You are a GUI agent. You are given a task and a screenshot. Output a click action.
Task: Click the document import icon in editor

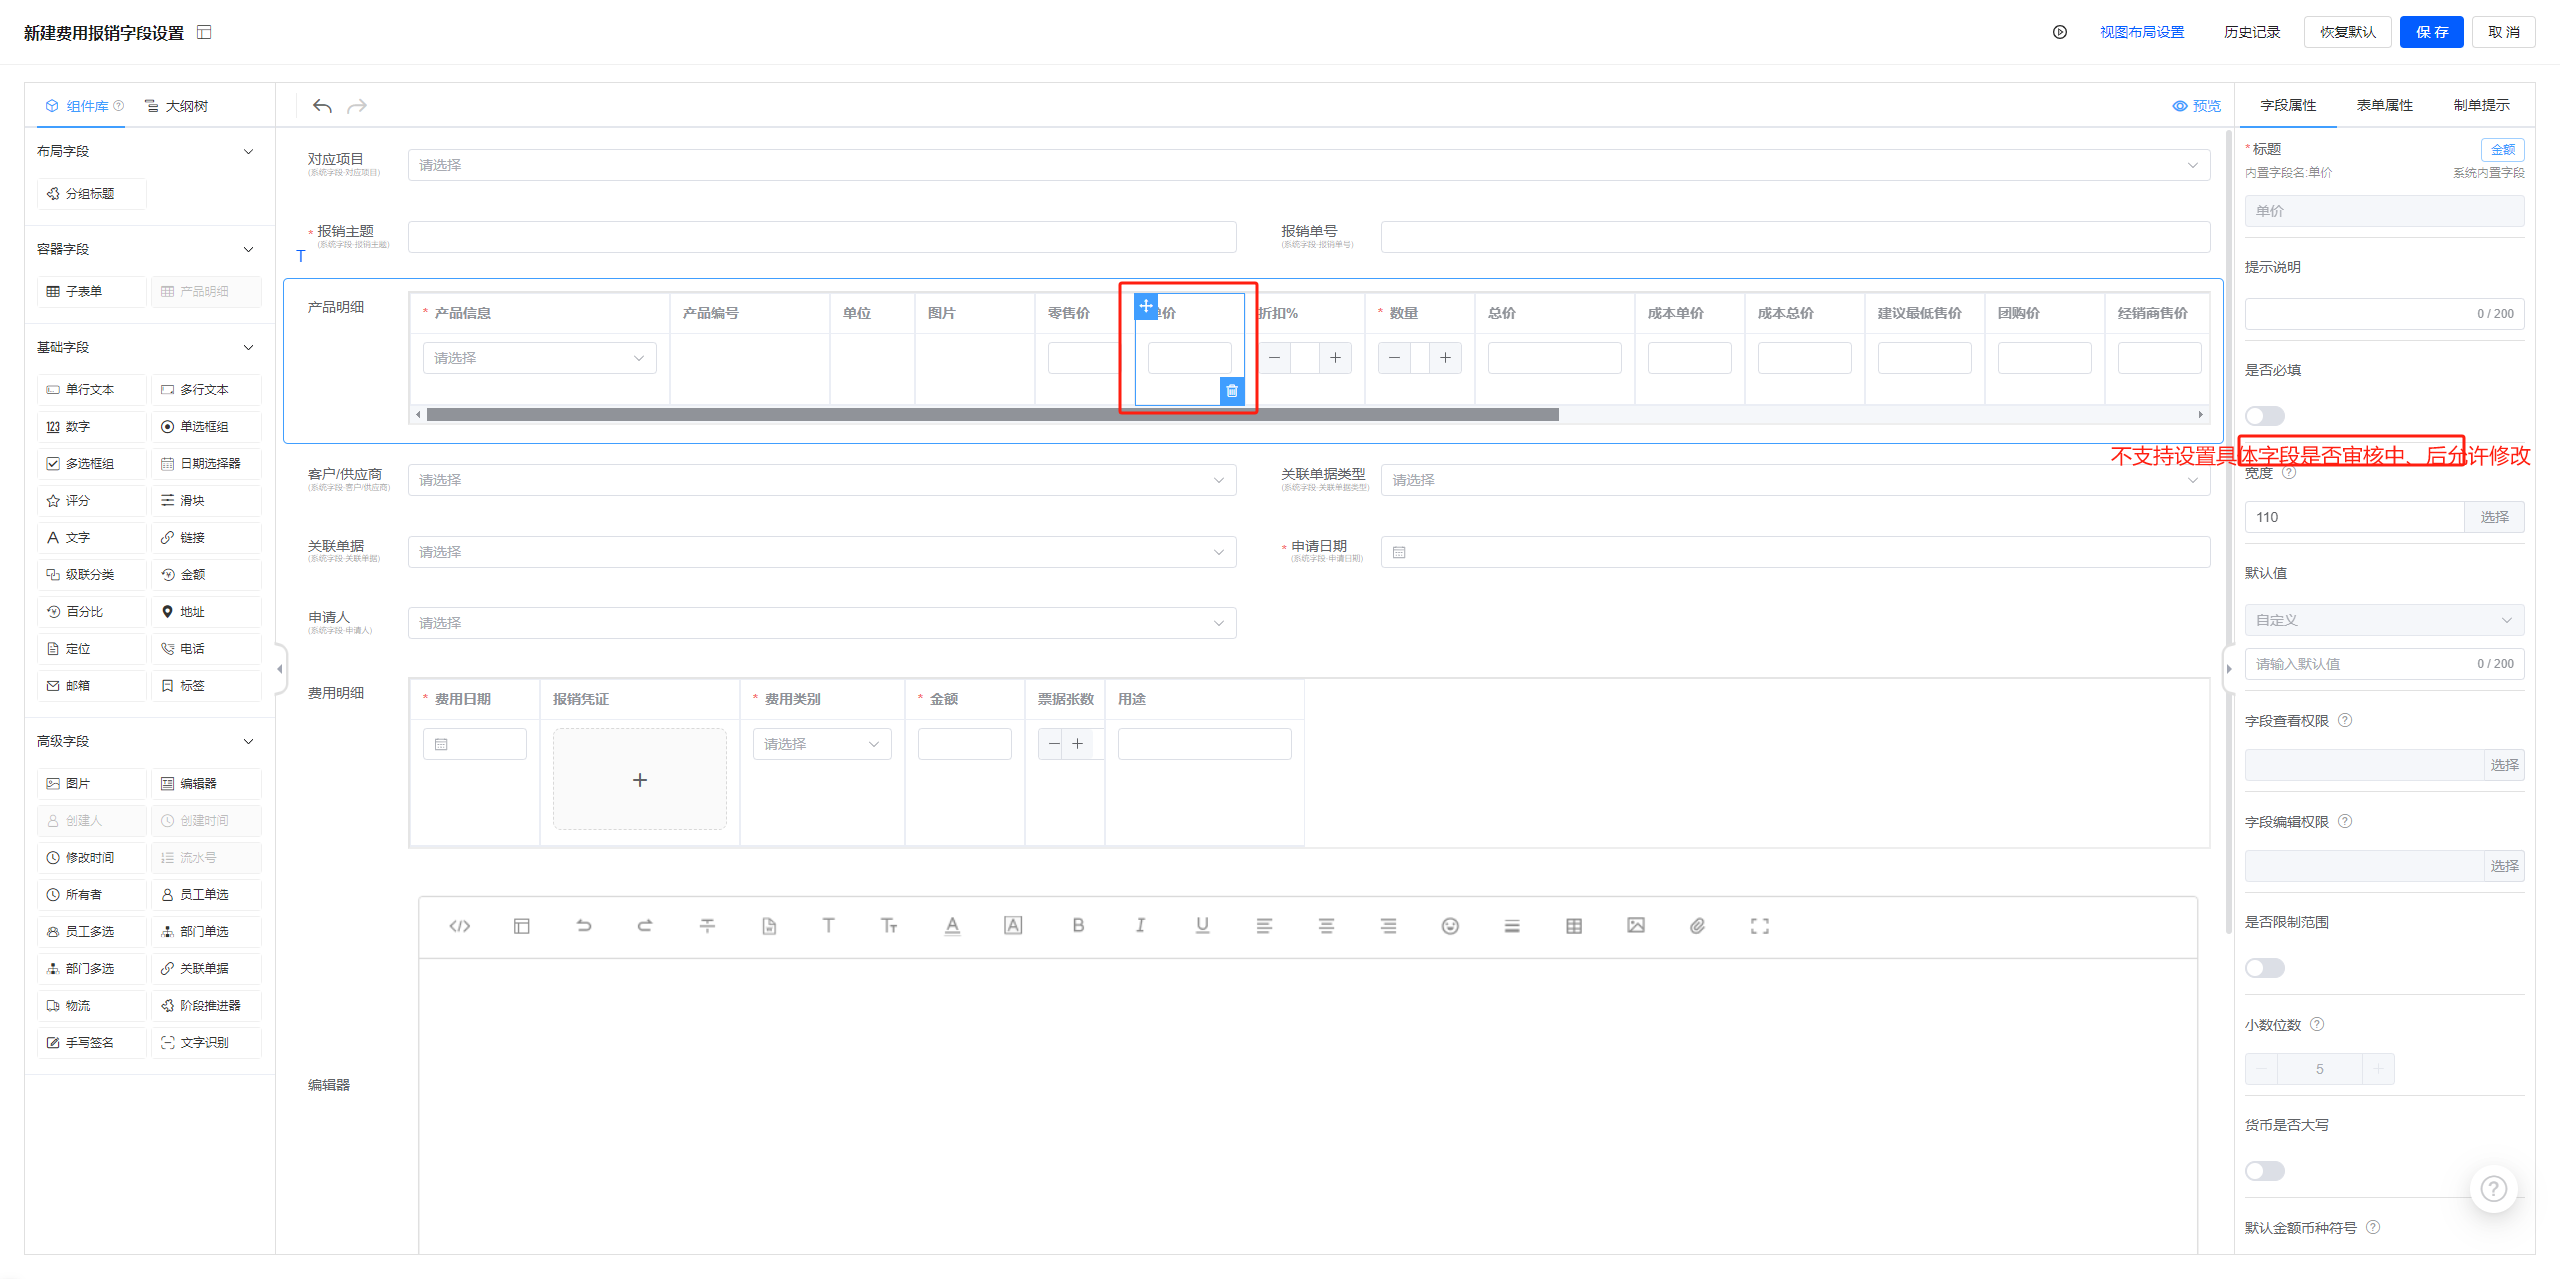click(x=769, y=926)
